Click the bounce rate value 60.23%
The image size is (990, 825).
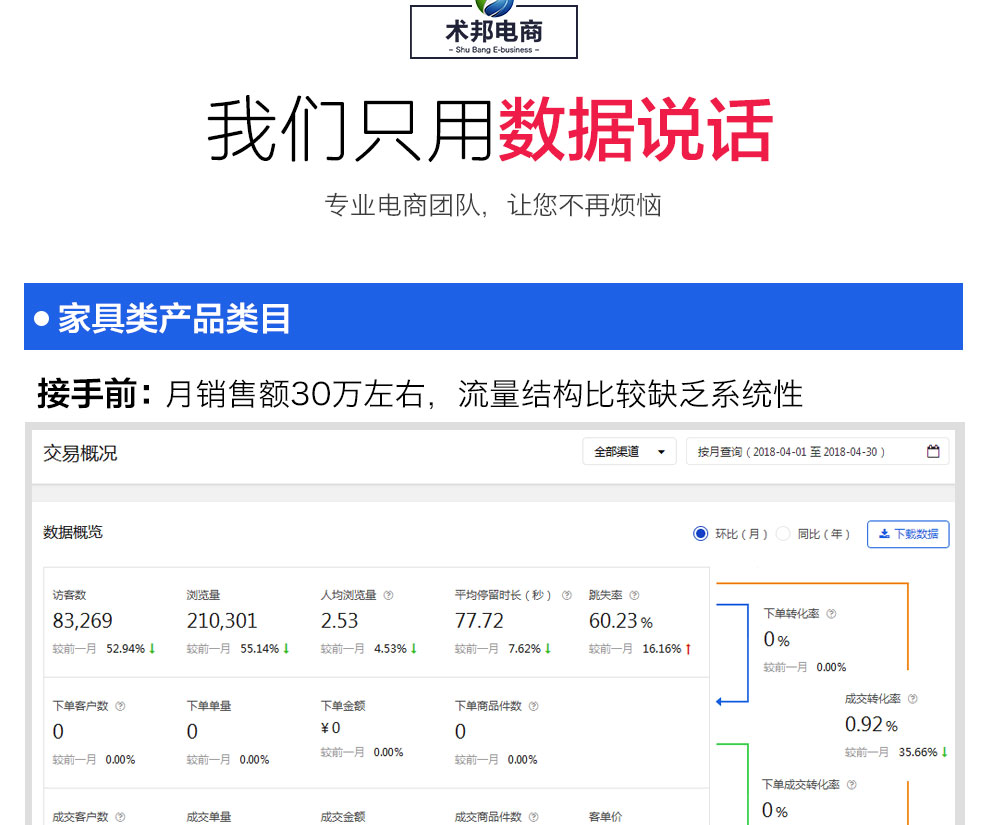[x=621, y=621]
